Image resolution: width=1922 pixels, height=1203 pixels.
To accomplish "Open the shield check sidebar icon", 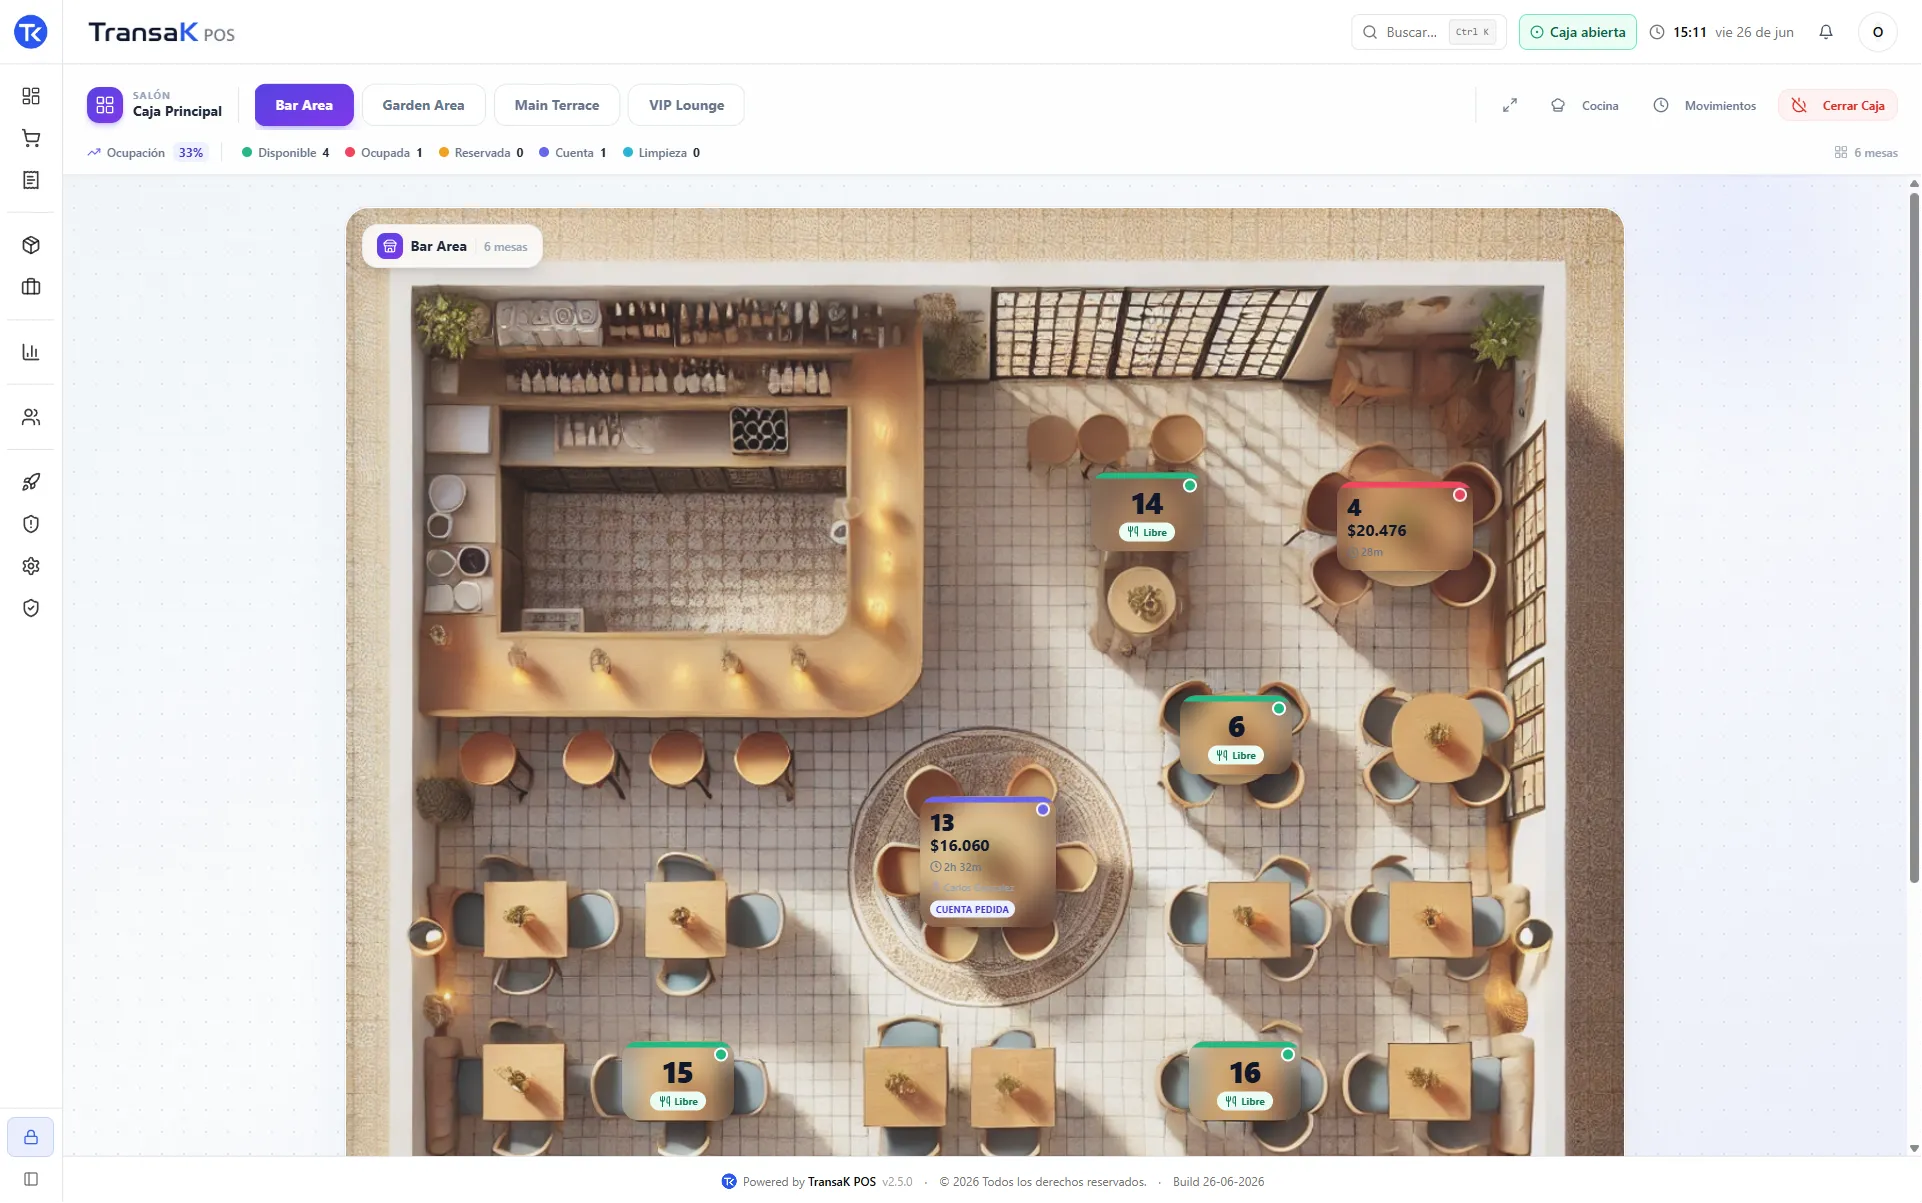I will click(31, 608).
